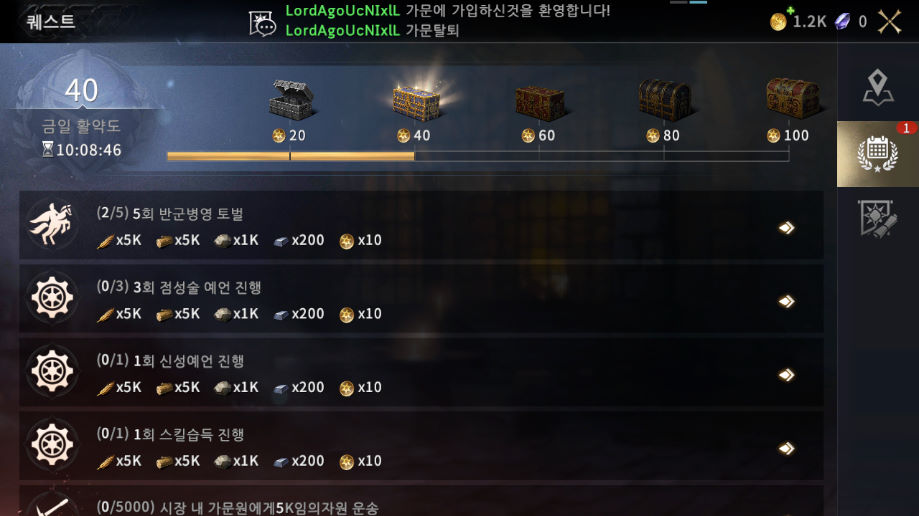Select the daily calendar quest tab

[877, 154]
